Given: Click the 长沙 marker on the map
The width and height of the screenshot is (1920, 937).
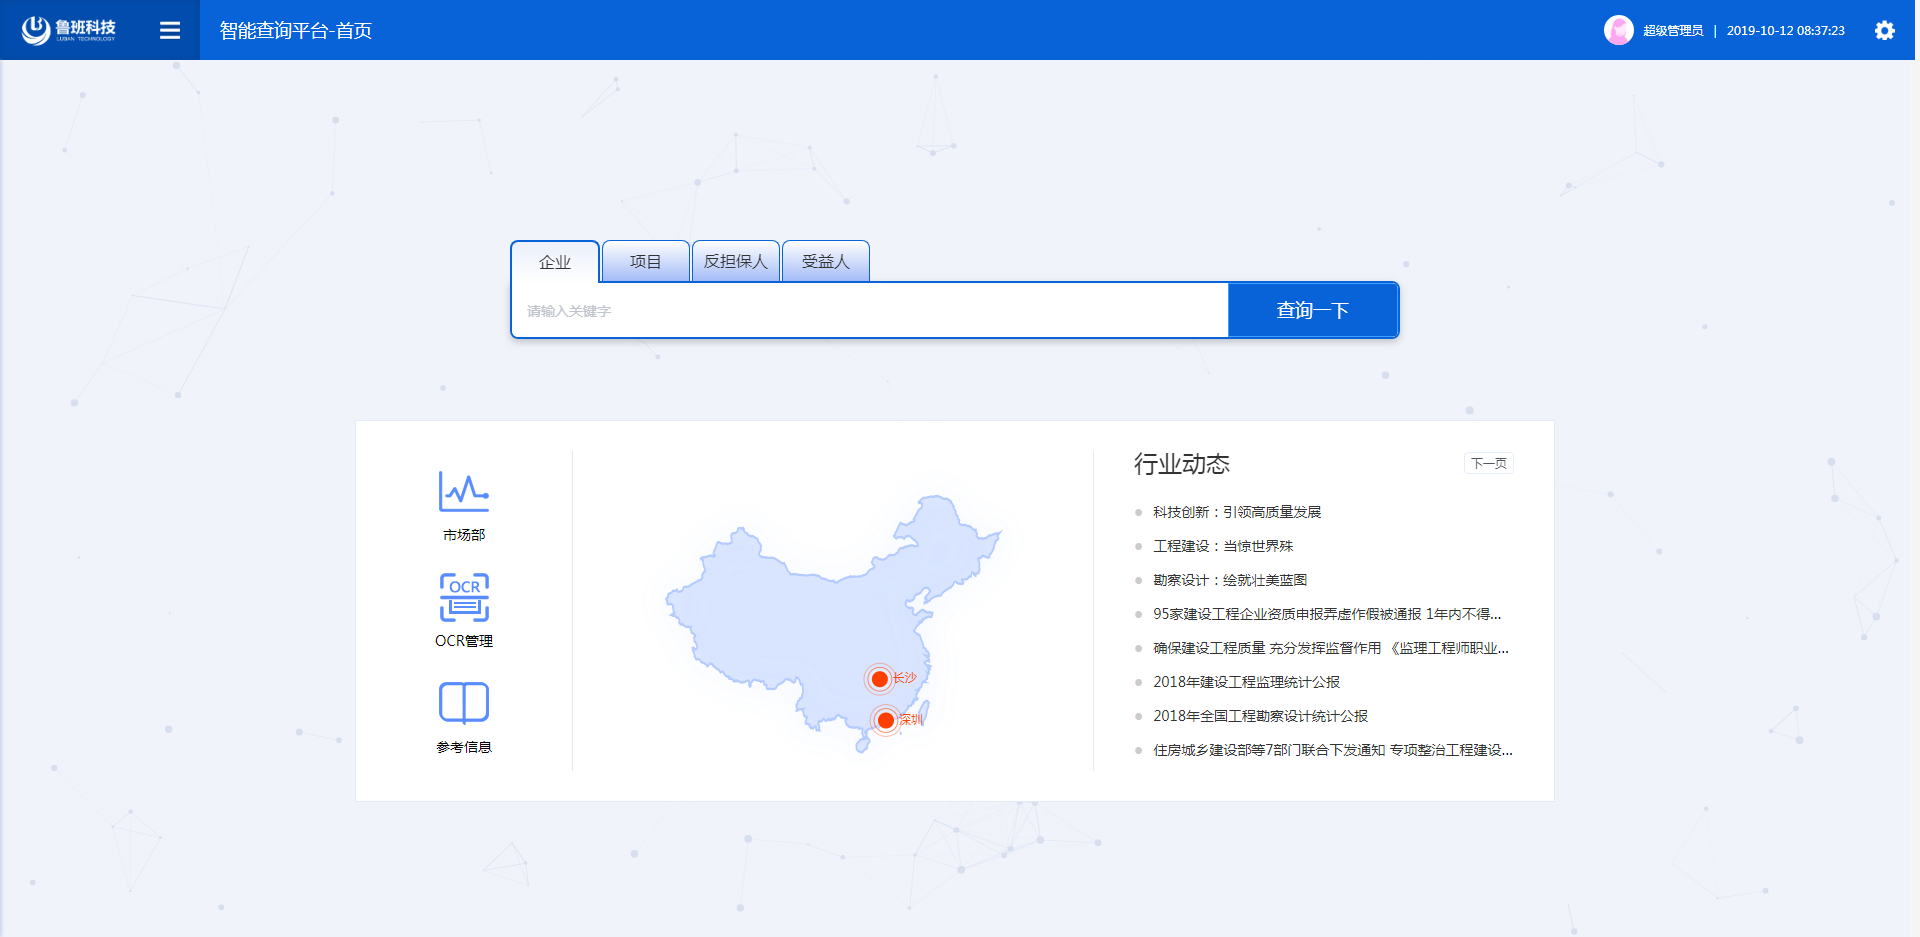Looking at the screenshot, I should coord(880,679).
